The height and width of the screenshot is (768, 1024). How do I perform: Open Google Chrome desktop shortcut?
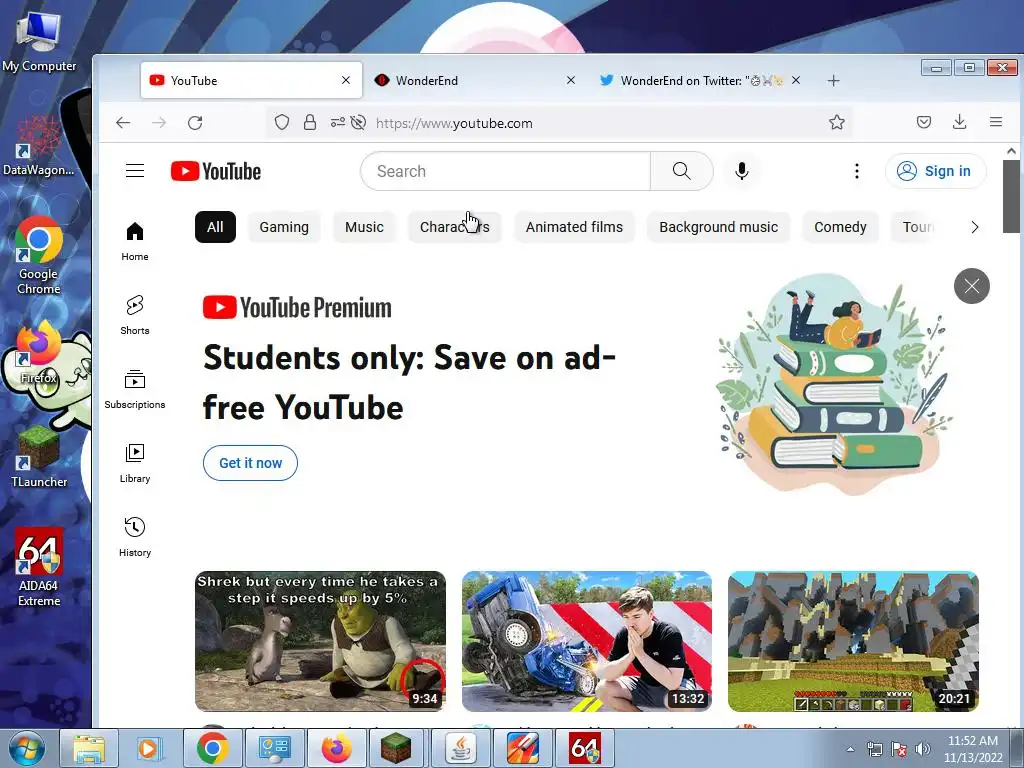(x=39, y=255)
